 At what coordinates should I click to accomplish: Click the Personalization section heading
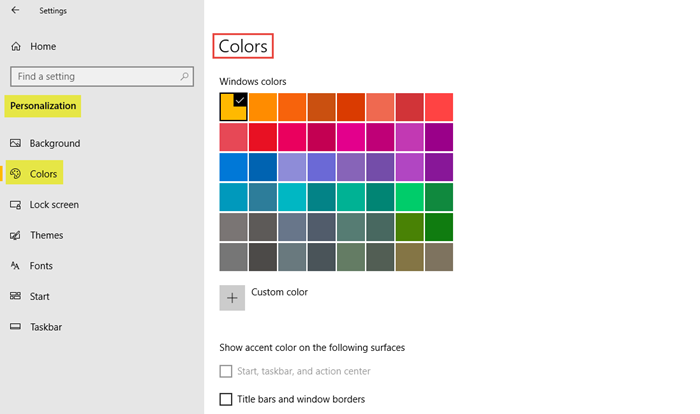43,105
